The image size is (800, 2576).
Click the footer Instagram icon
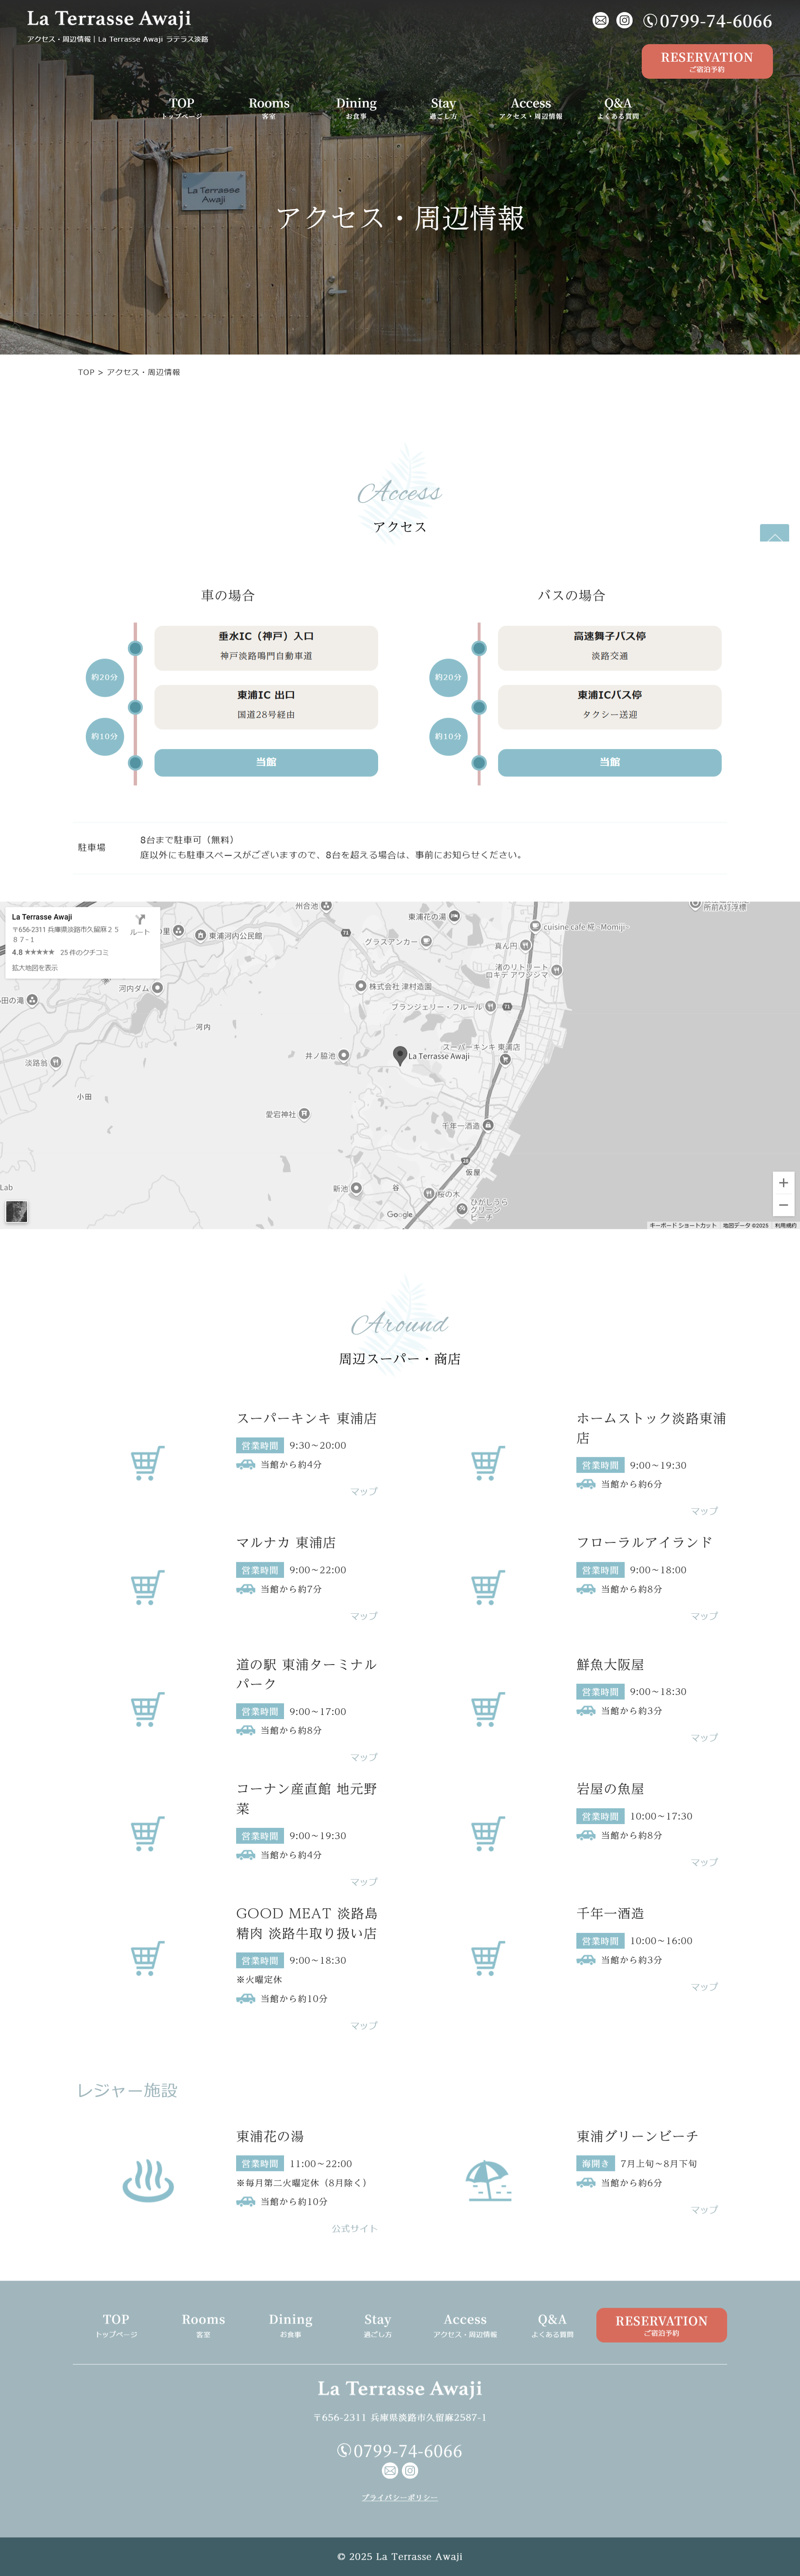coord(410,2471)
